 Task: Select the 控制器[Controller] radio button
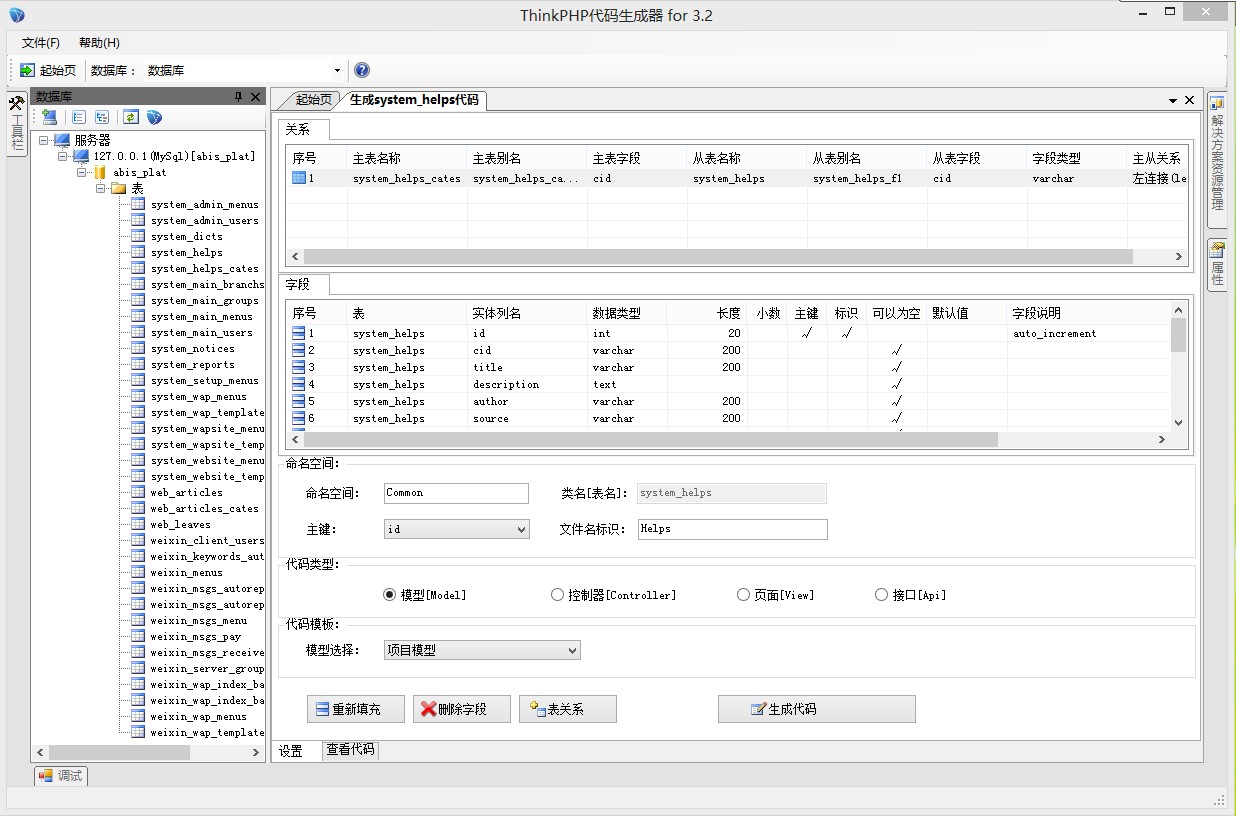pos(557,595)
